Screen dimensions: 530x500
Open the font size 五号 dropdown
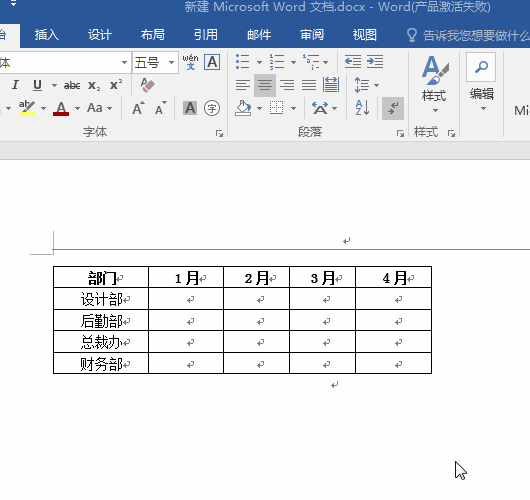[x=171, y=63]
